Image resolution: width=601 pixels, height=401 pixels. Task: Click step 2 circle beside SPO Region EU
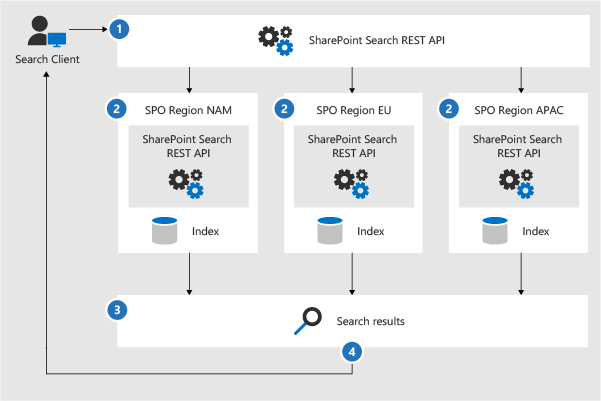tap(286, 107)
